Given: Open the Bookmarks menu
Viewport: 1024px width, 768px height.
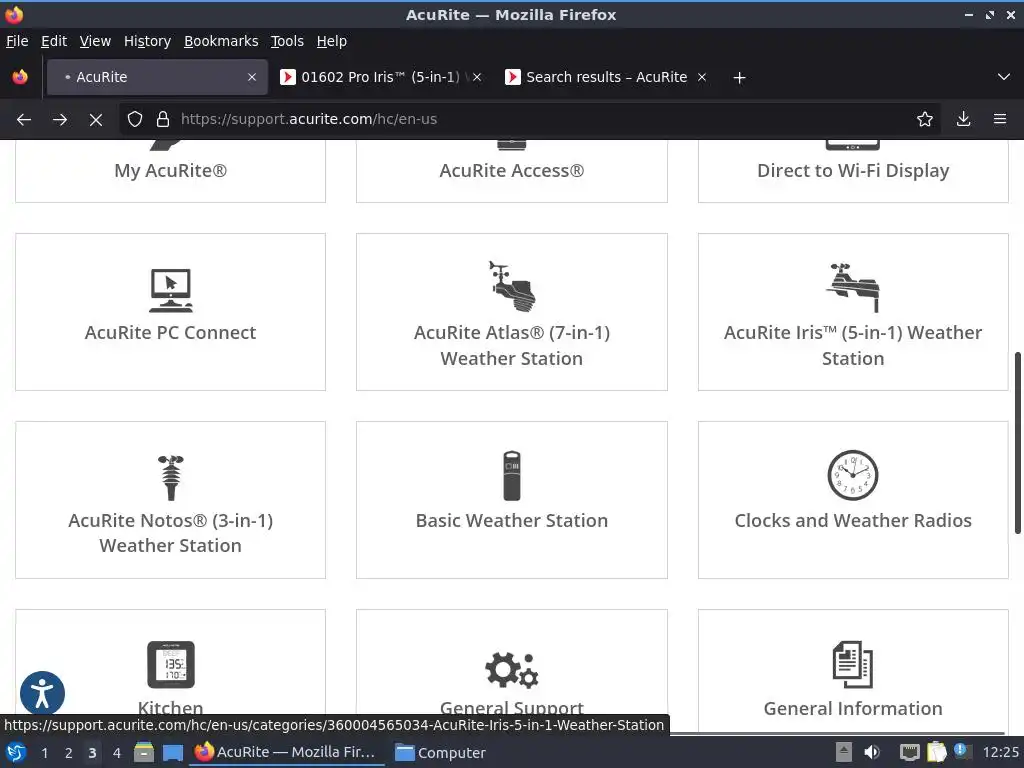Looking at the screenshot, I should tap(221, 41).
